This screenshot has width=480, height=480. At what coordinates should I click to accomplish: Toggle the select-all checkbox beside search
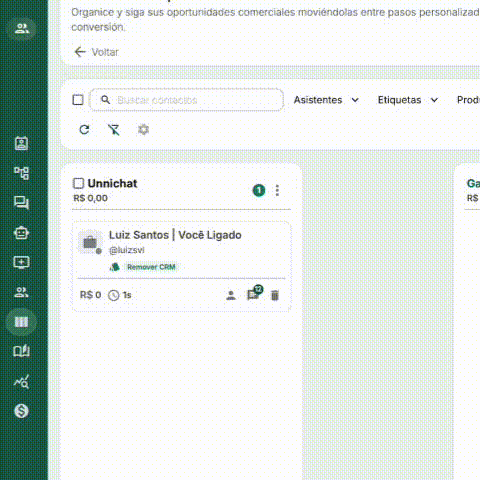point(78,100)
